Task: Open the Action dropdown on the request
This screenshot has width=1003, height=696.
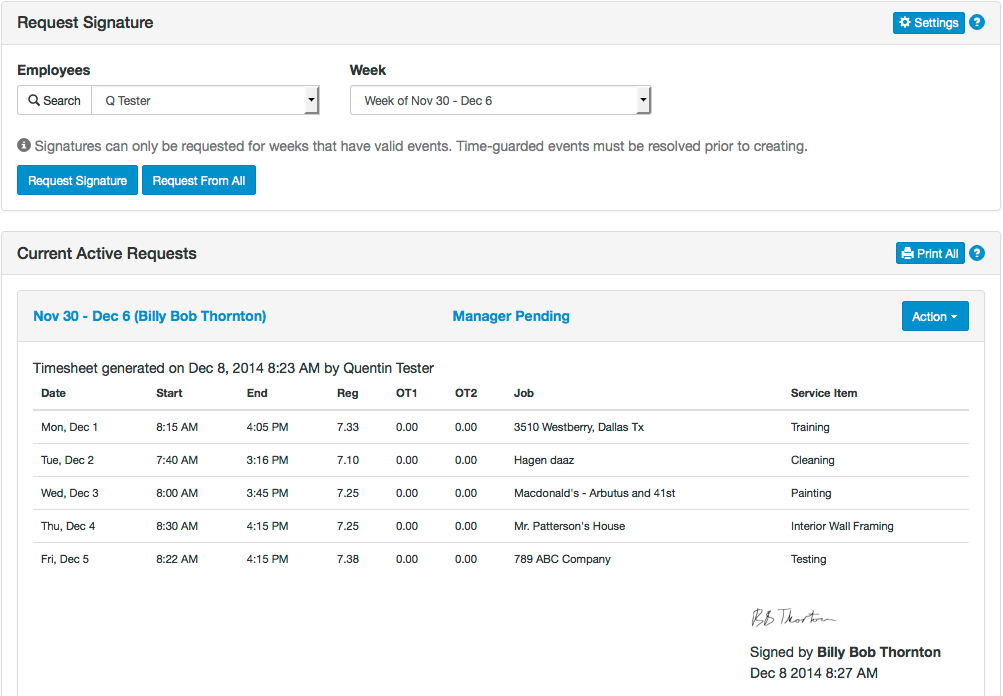Action: pyautogui.click(x=934, y=315)
